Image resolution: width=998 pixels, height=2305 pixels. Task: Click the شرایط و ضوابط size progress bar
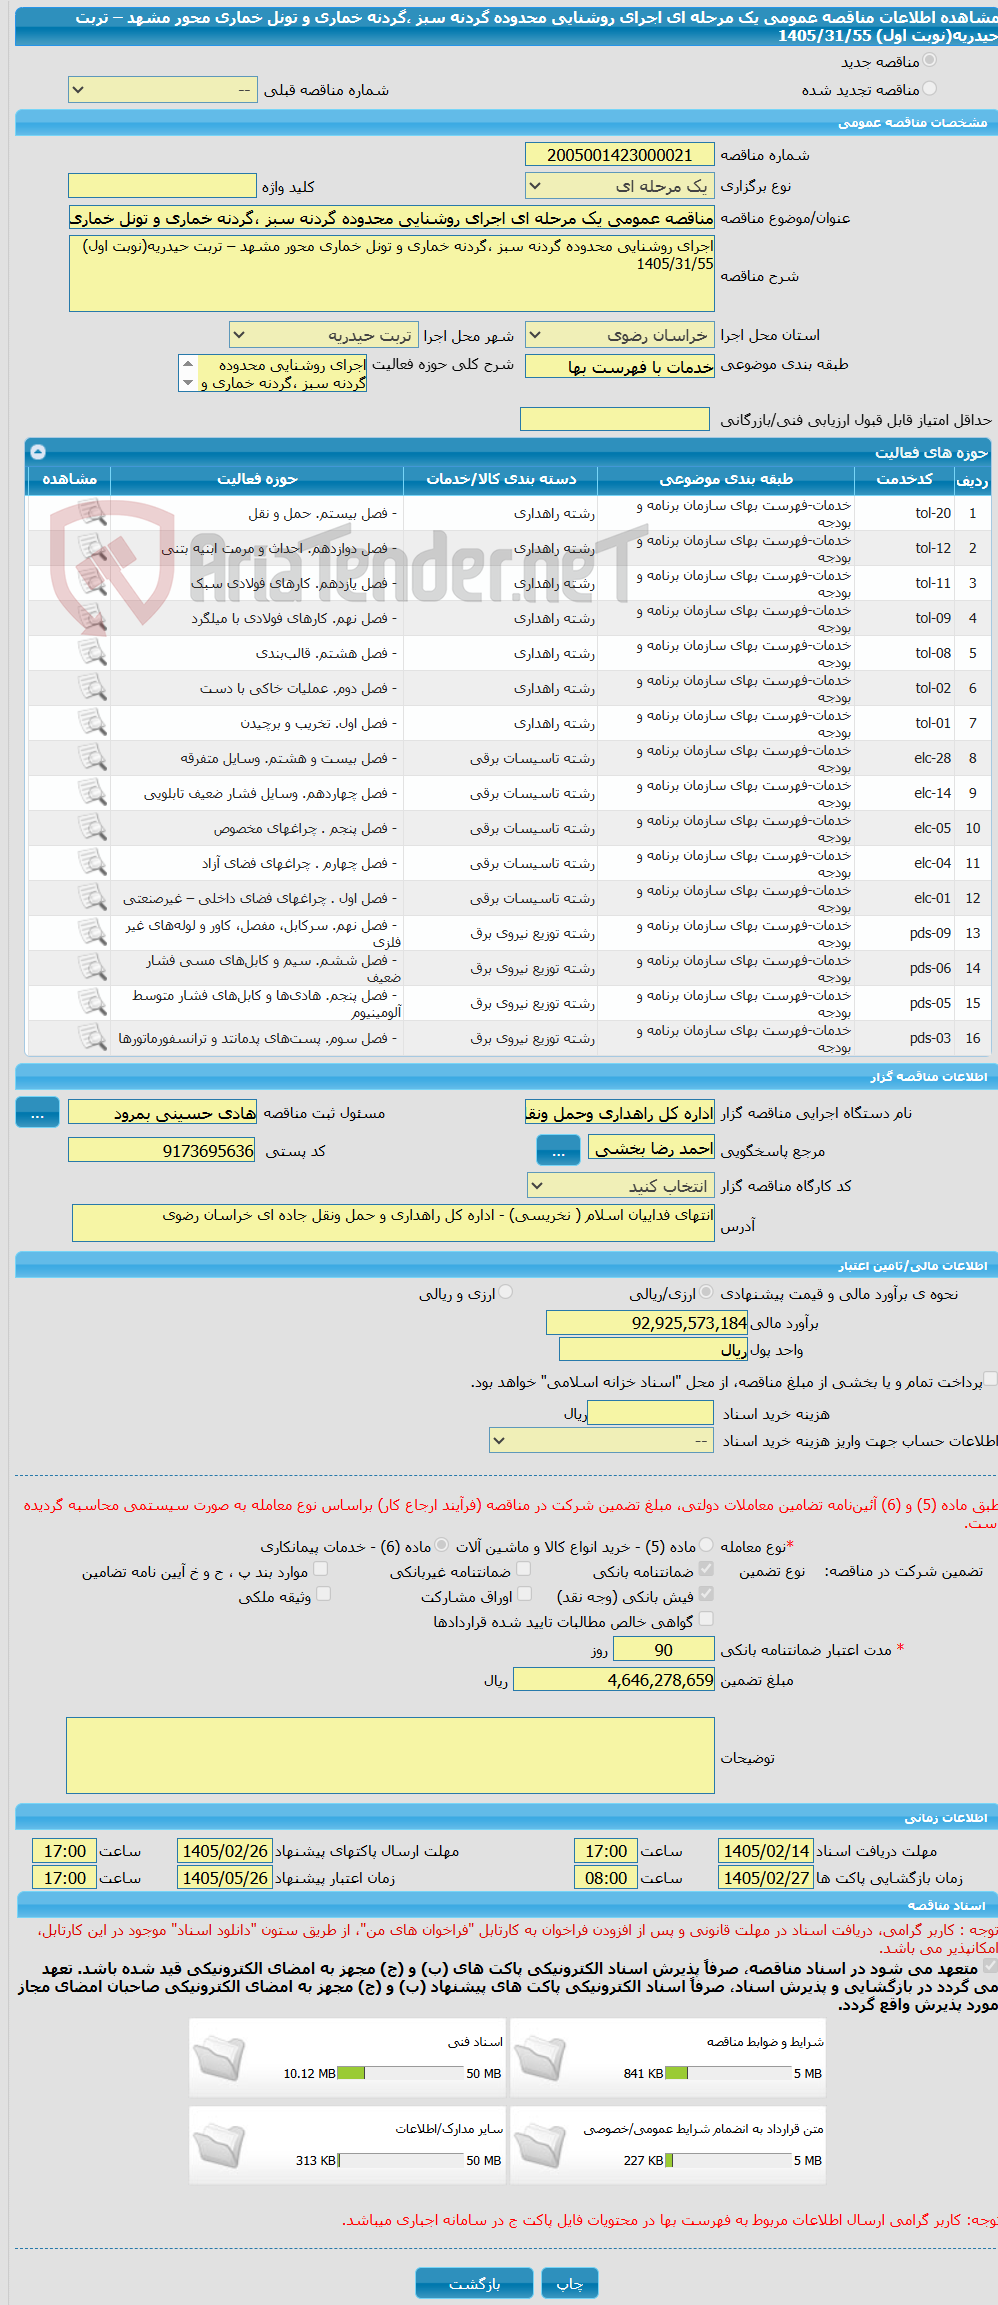coord(728,2073)
